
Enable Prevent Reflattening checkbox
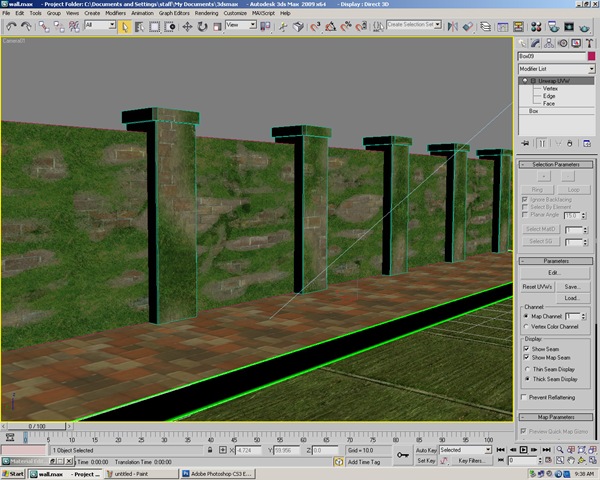pyautogui.click(x=526, y=397)
